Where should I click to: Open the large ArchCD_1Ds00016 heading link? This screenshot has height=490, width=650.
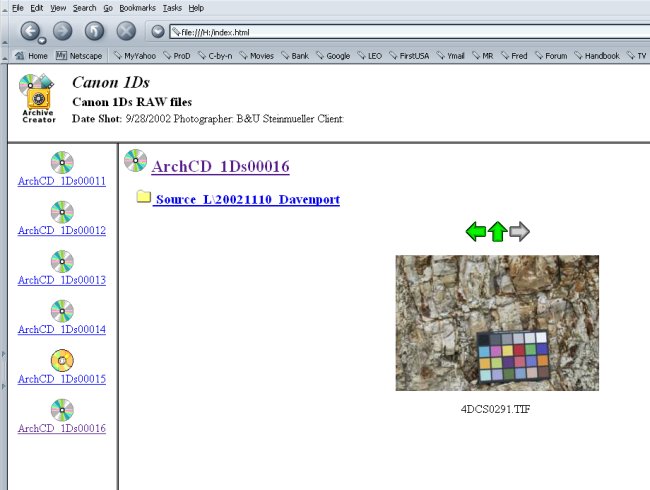pyautogui.click(x=221, y=167)
